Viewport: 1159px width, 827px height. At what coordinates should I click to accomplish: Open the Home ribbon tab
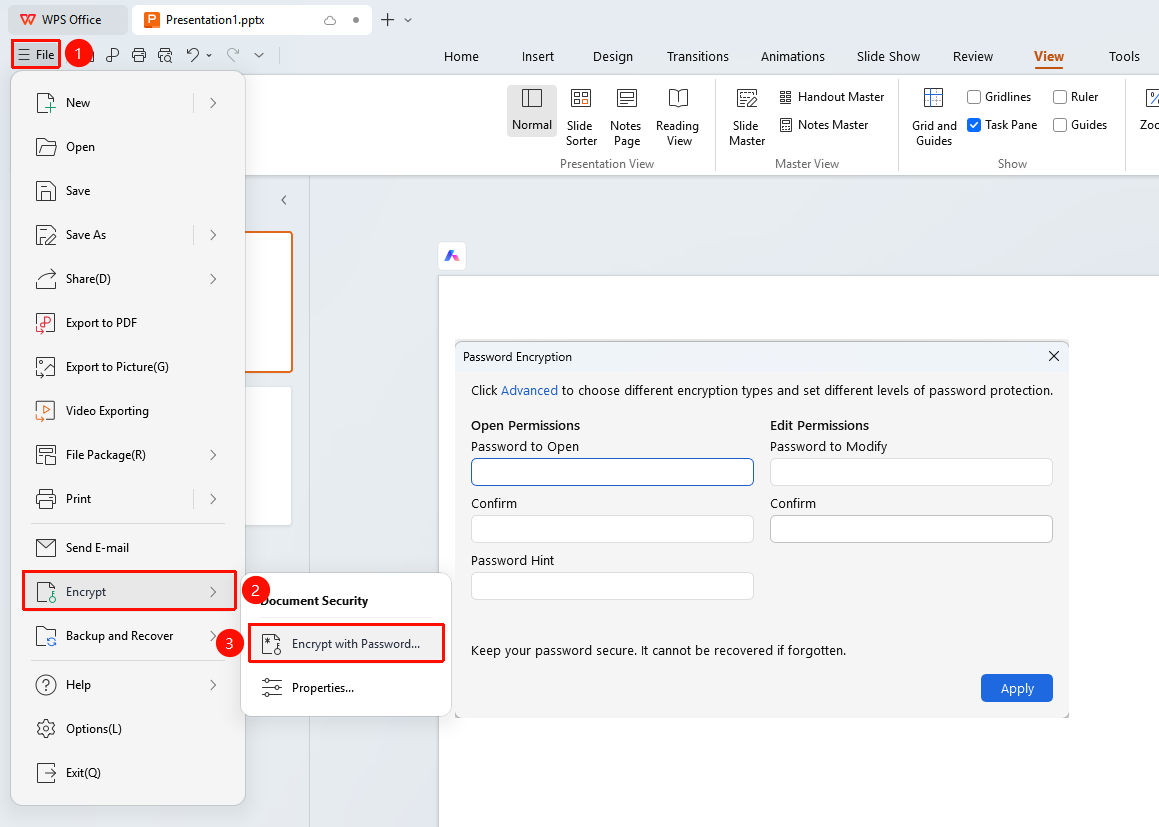point(461,56)
